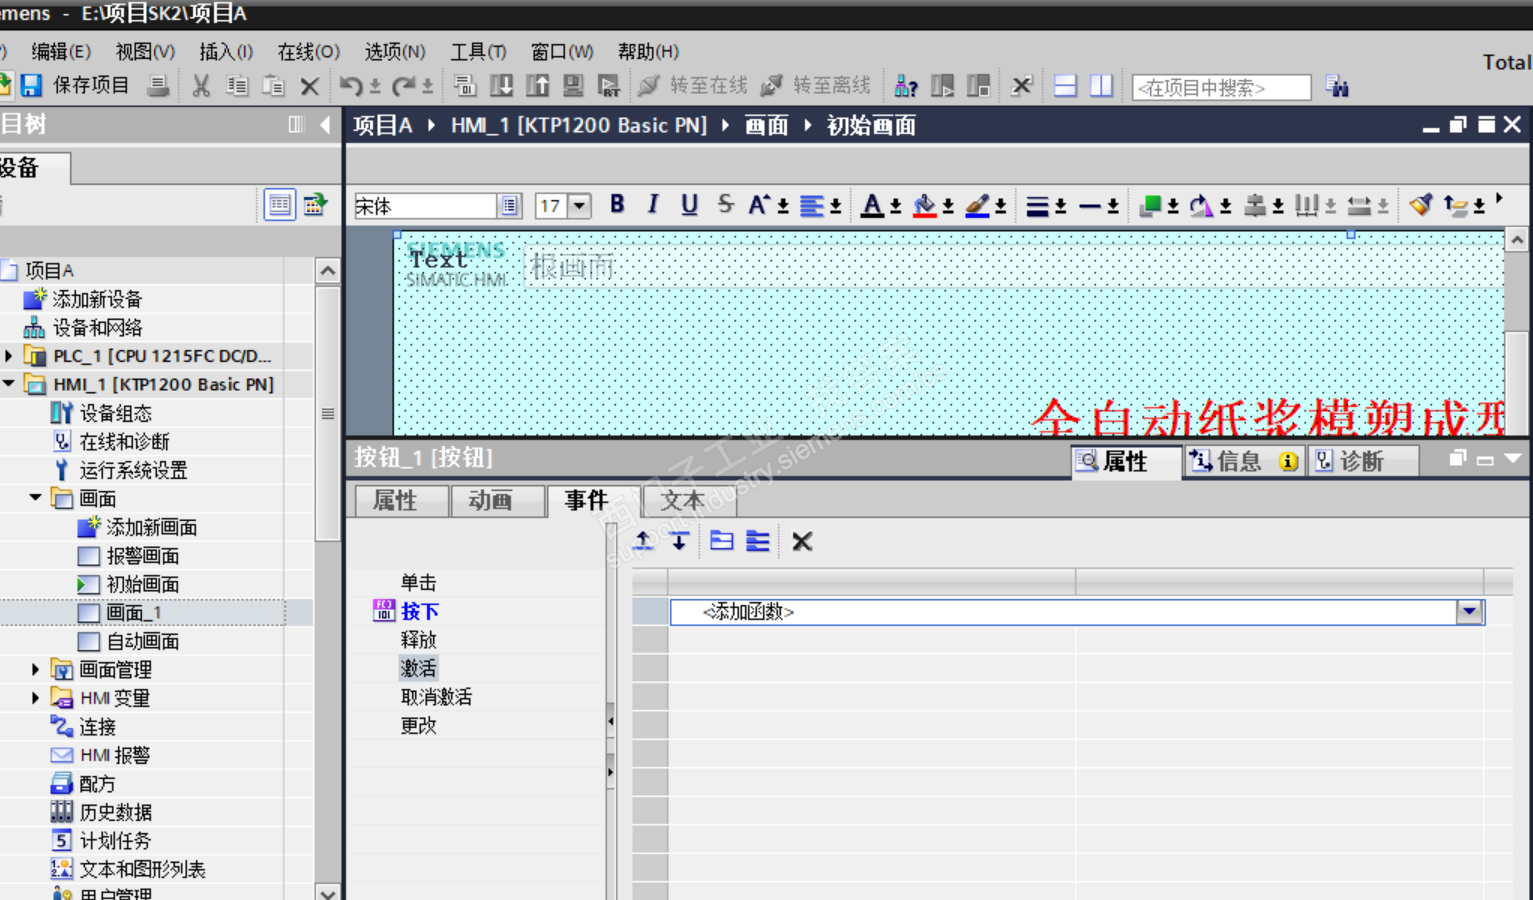Toggle italic text formatting
This screenshot has width=1533, height=900.
click(653, 205)
